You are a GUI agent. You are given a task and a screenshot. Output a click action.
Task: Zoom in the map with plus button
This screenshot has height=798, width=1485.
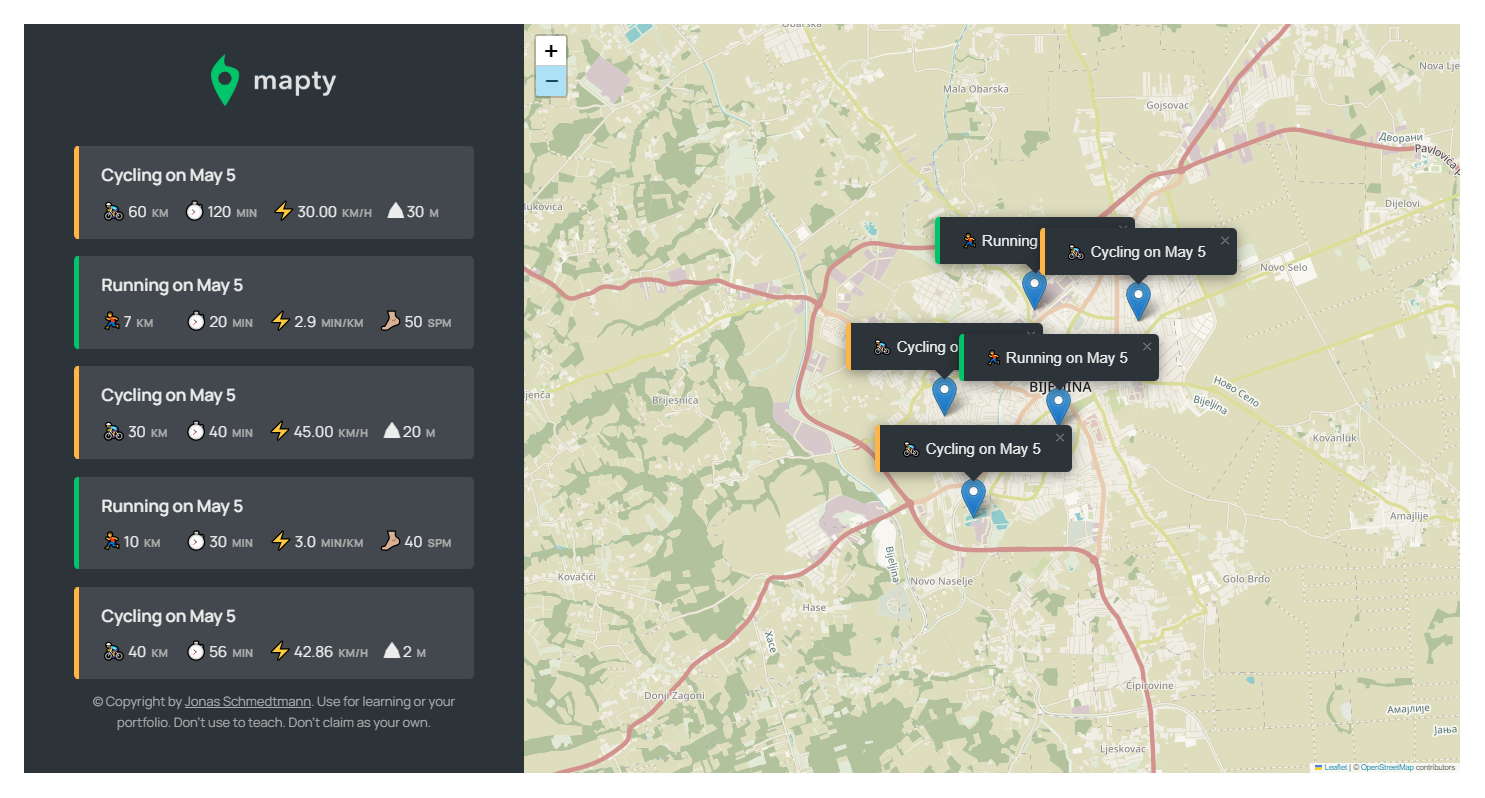(551, 51)
